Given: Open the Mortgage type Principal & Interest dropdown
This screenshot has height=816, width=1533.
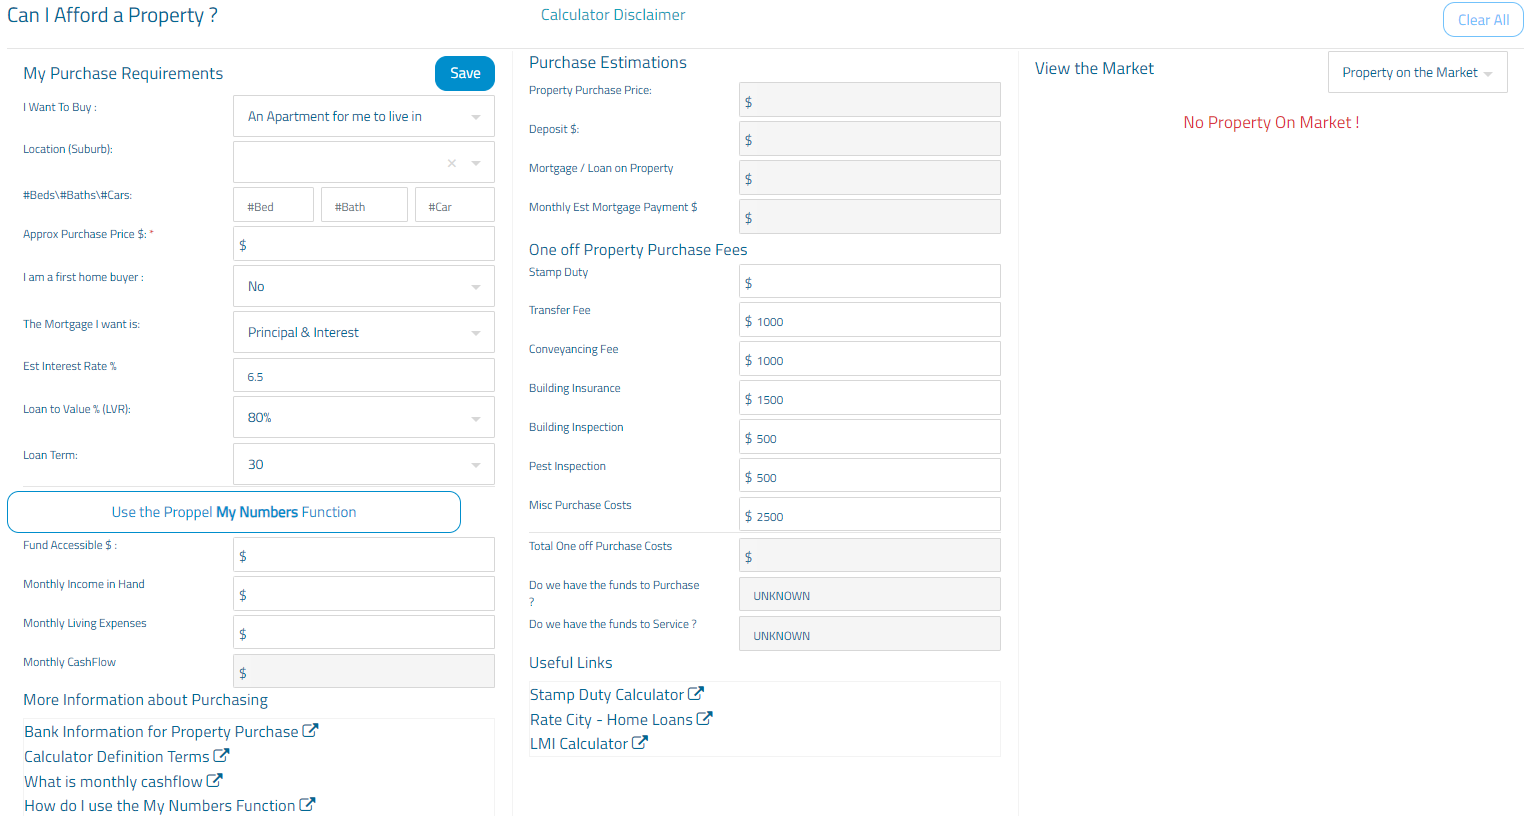Looking at the screenshot, I should [x=364, y=333].
